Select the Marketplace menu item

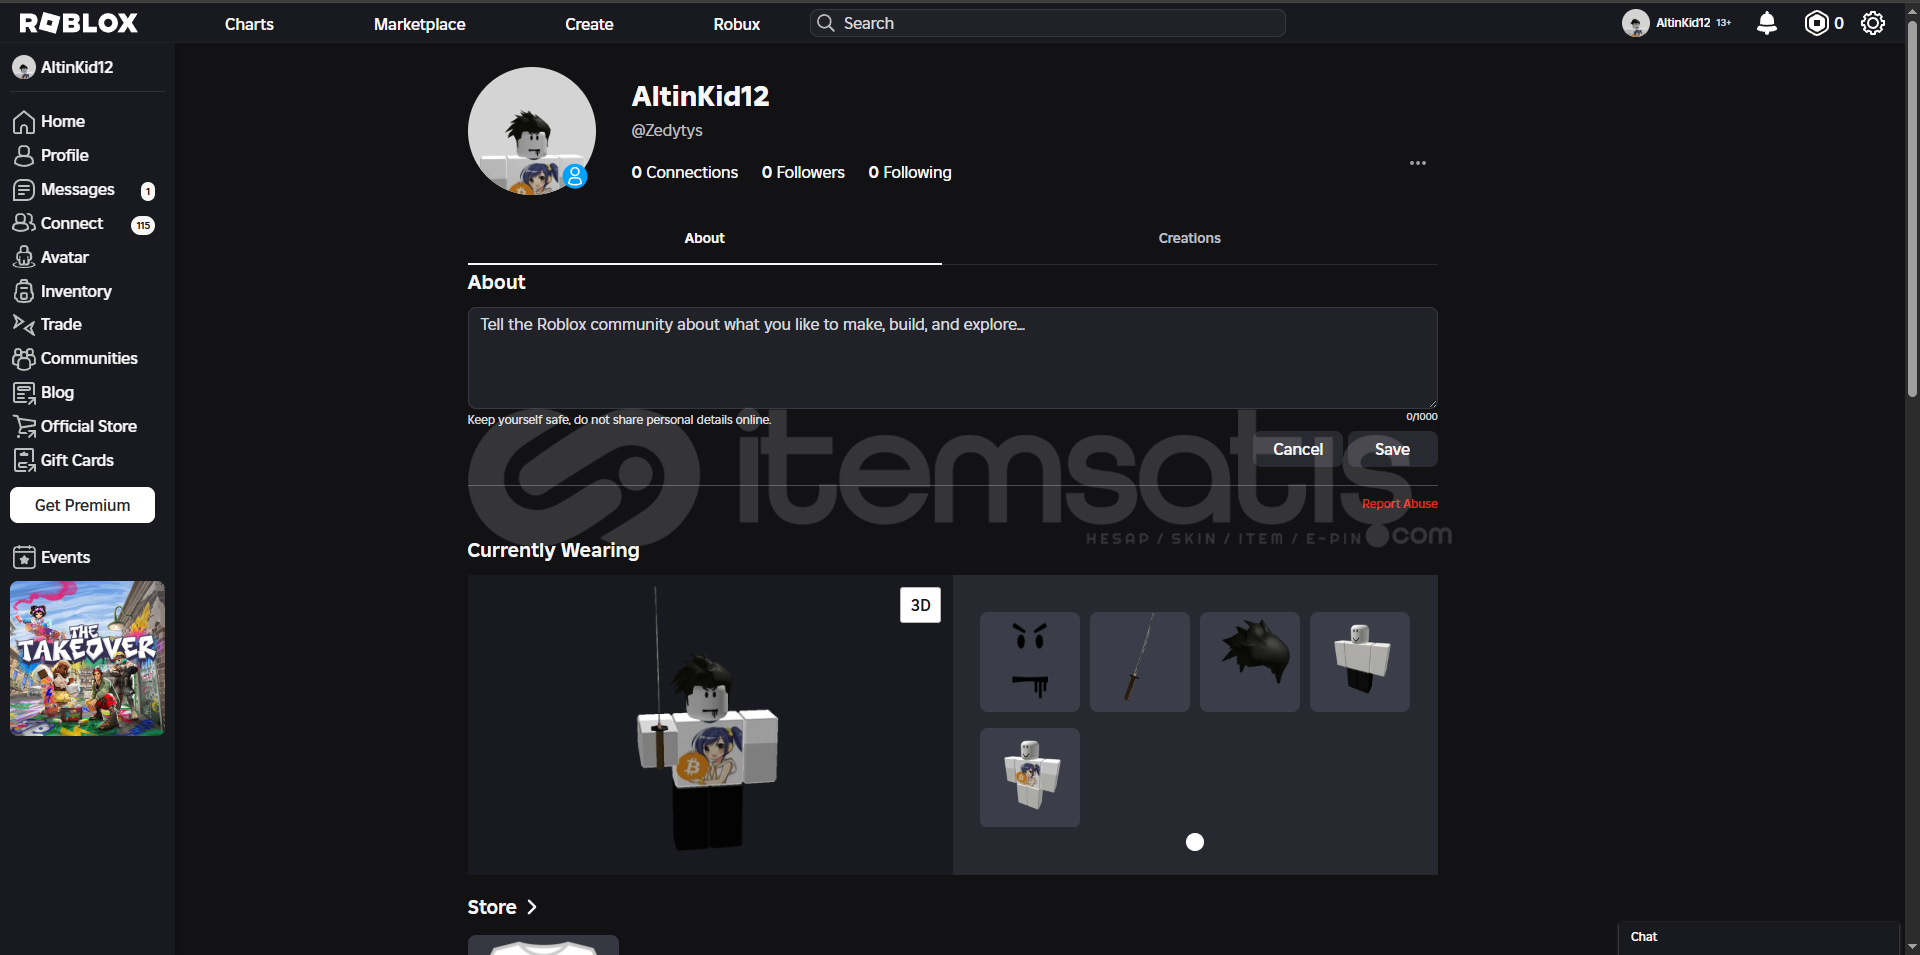point(420,24)
